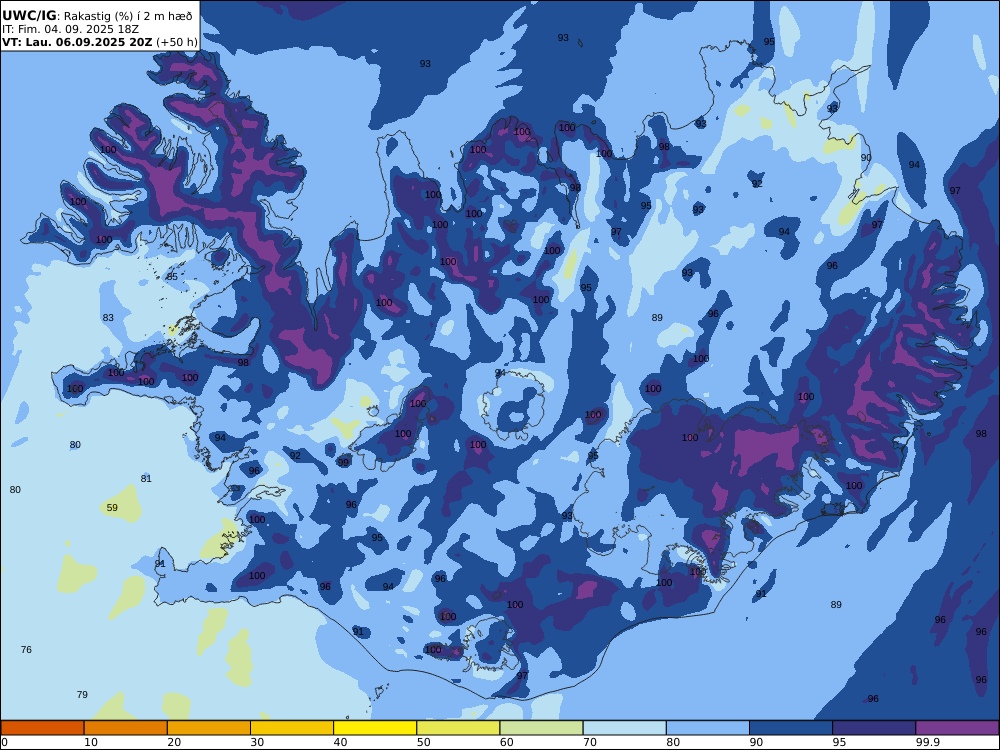Click the '0' tick label on color scale

[x=4, y=742]
